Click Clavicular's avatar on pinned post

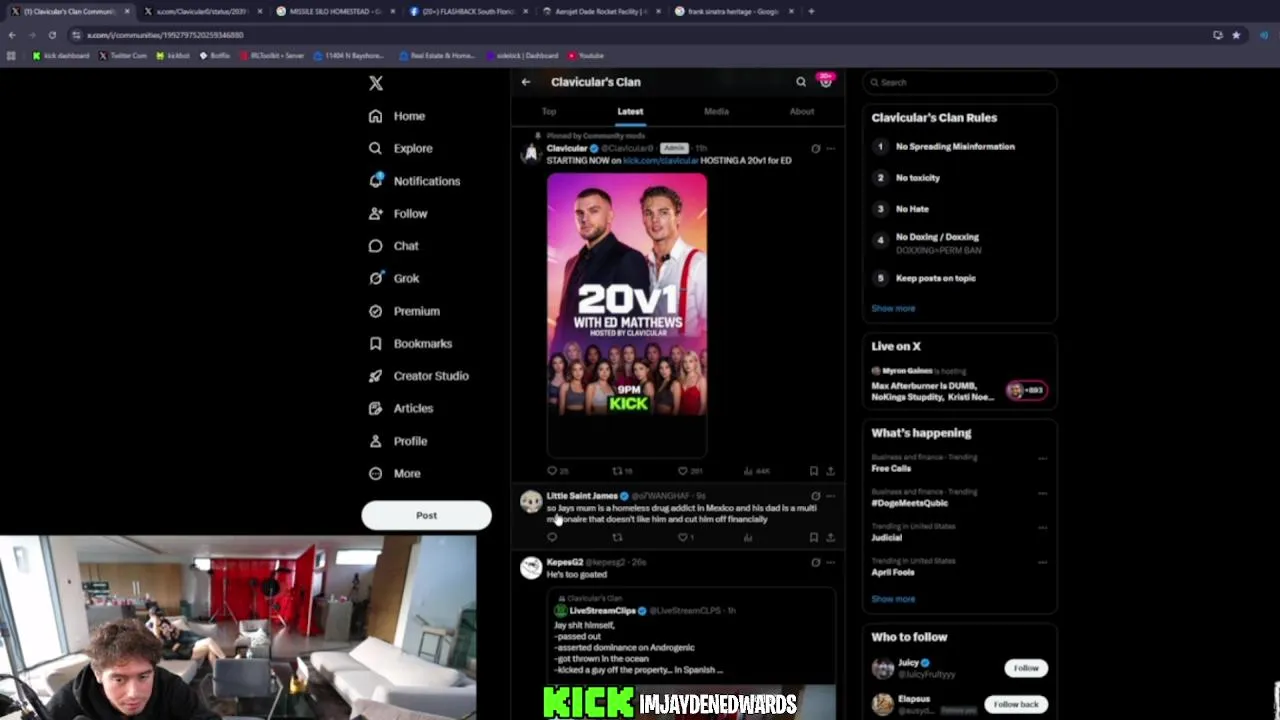[531, 153]
